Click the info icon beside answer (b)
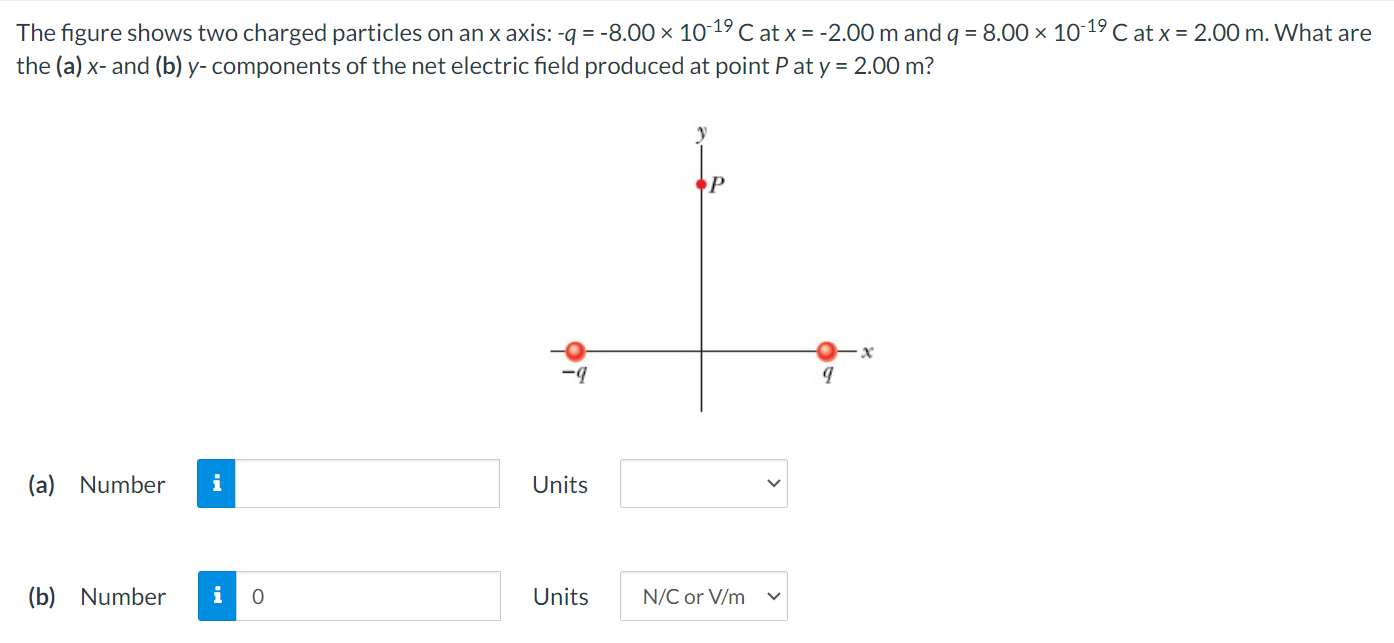The height and width of the screenshot is (643, 1394). pyautogui.click(x=216, y=596)
